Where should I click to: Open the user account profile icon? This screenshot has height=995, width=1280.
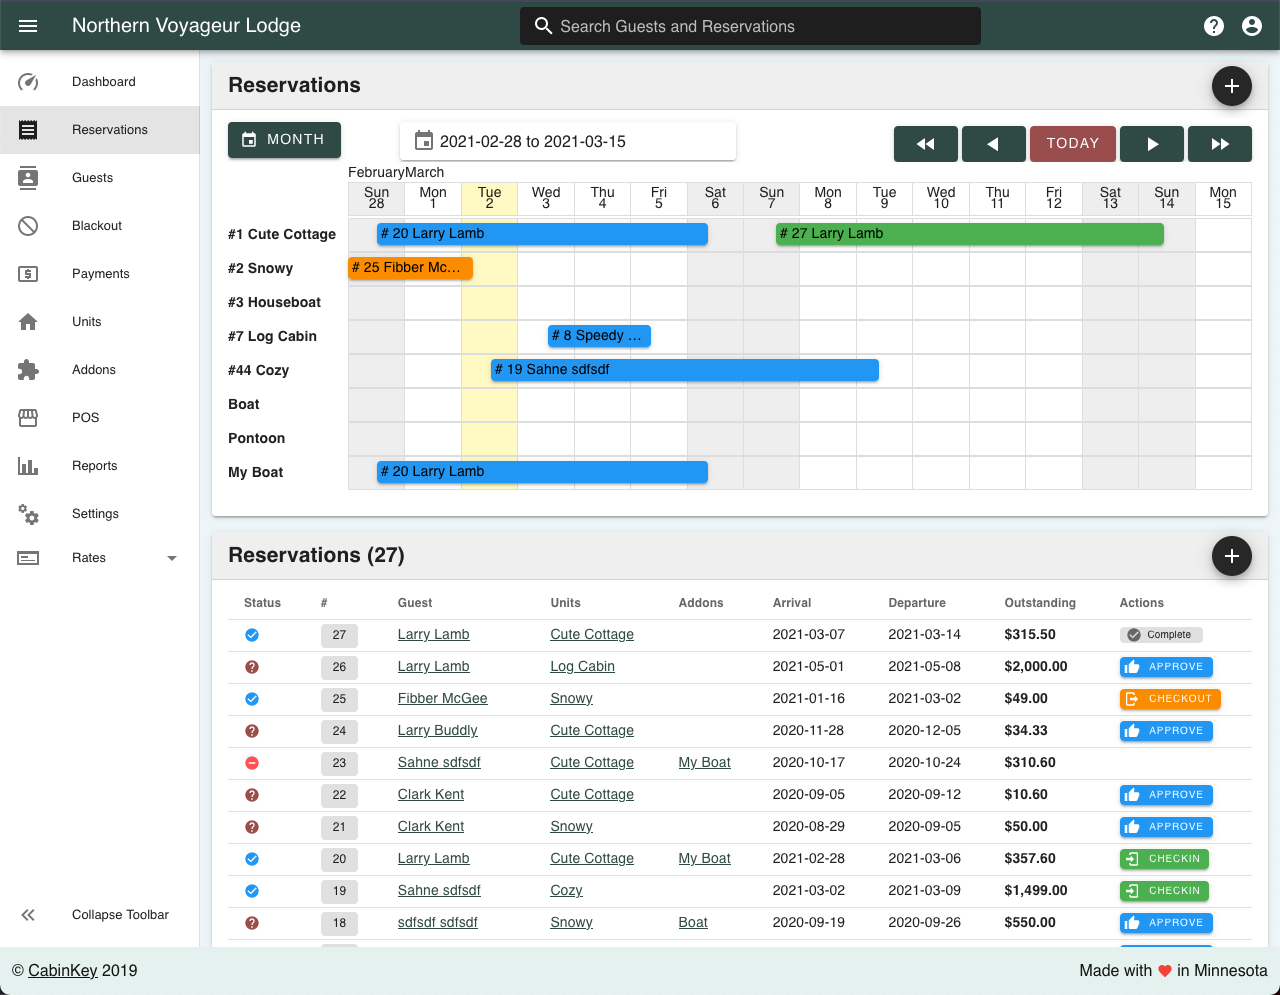pos(1252,26)
